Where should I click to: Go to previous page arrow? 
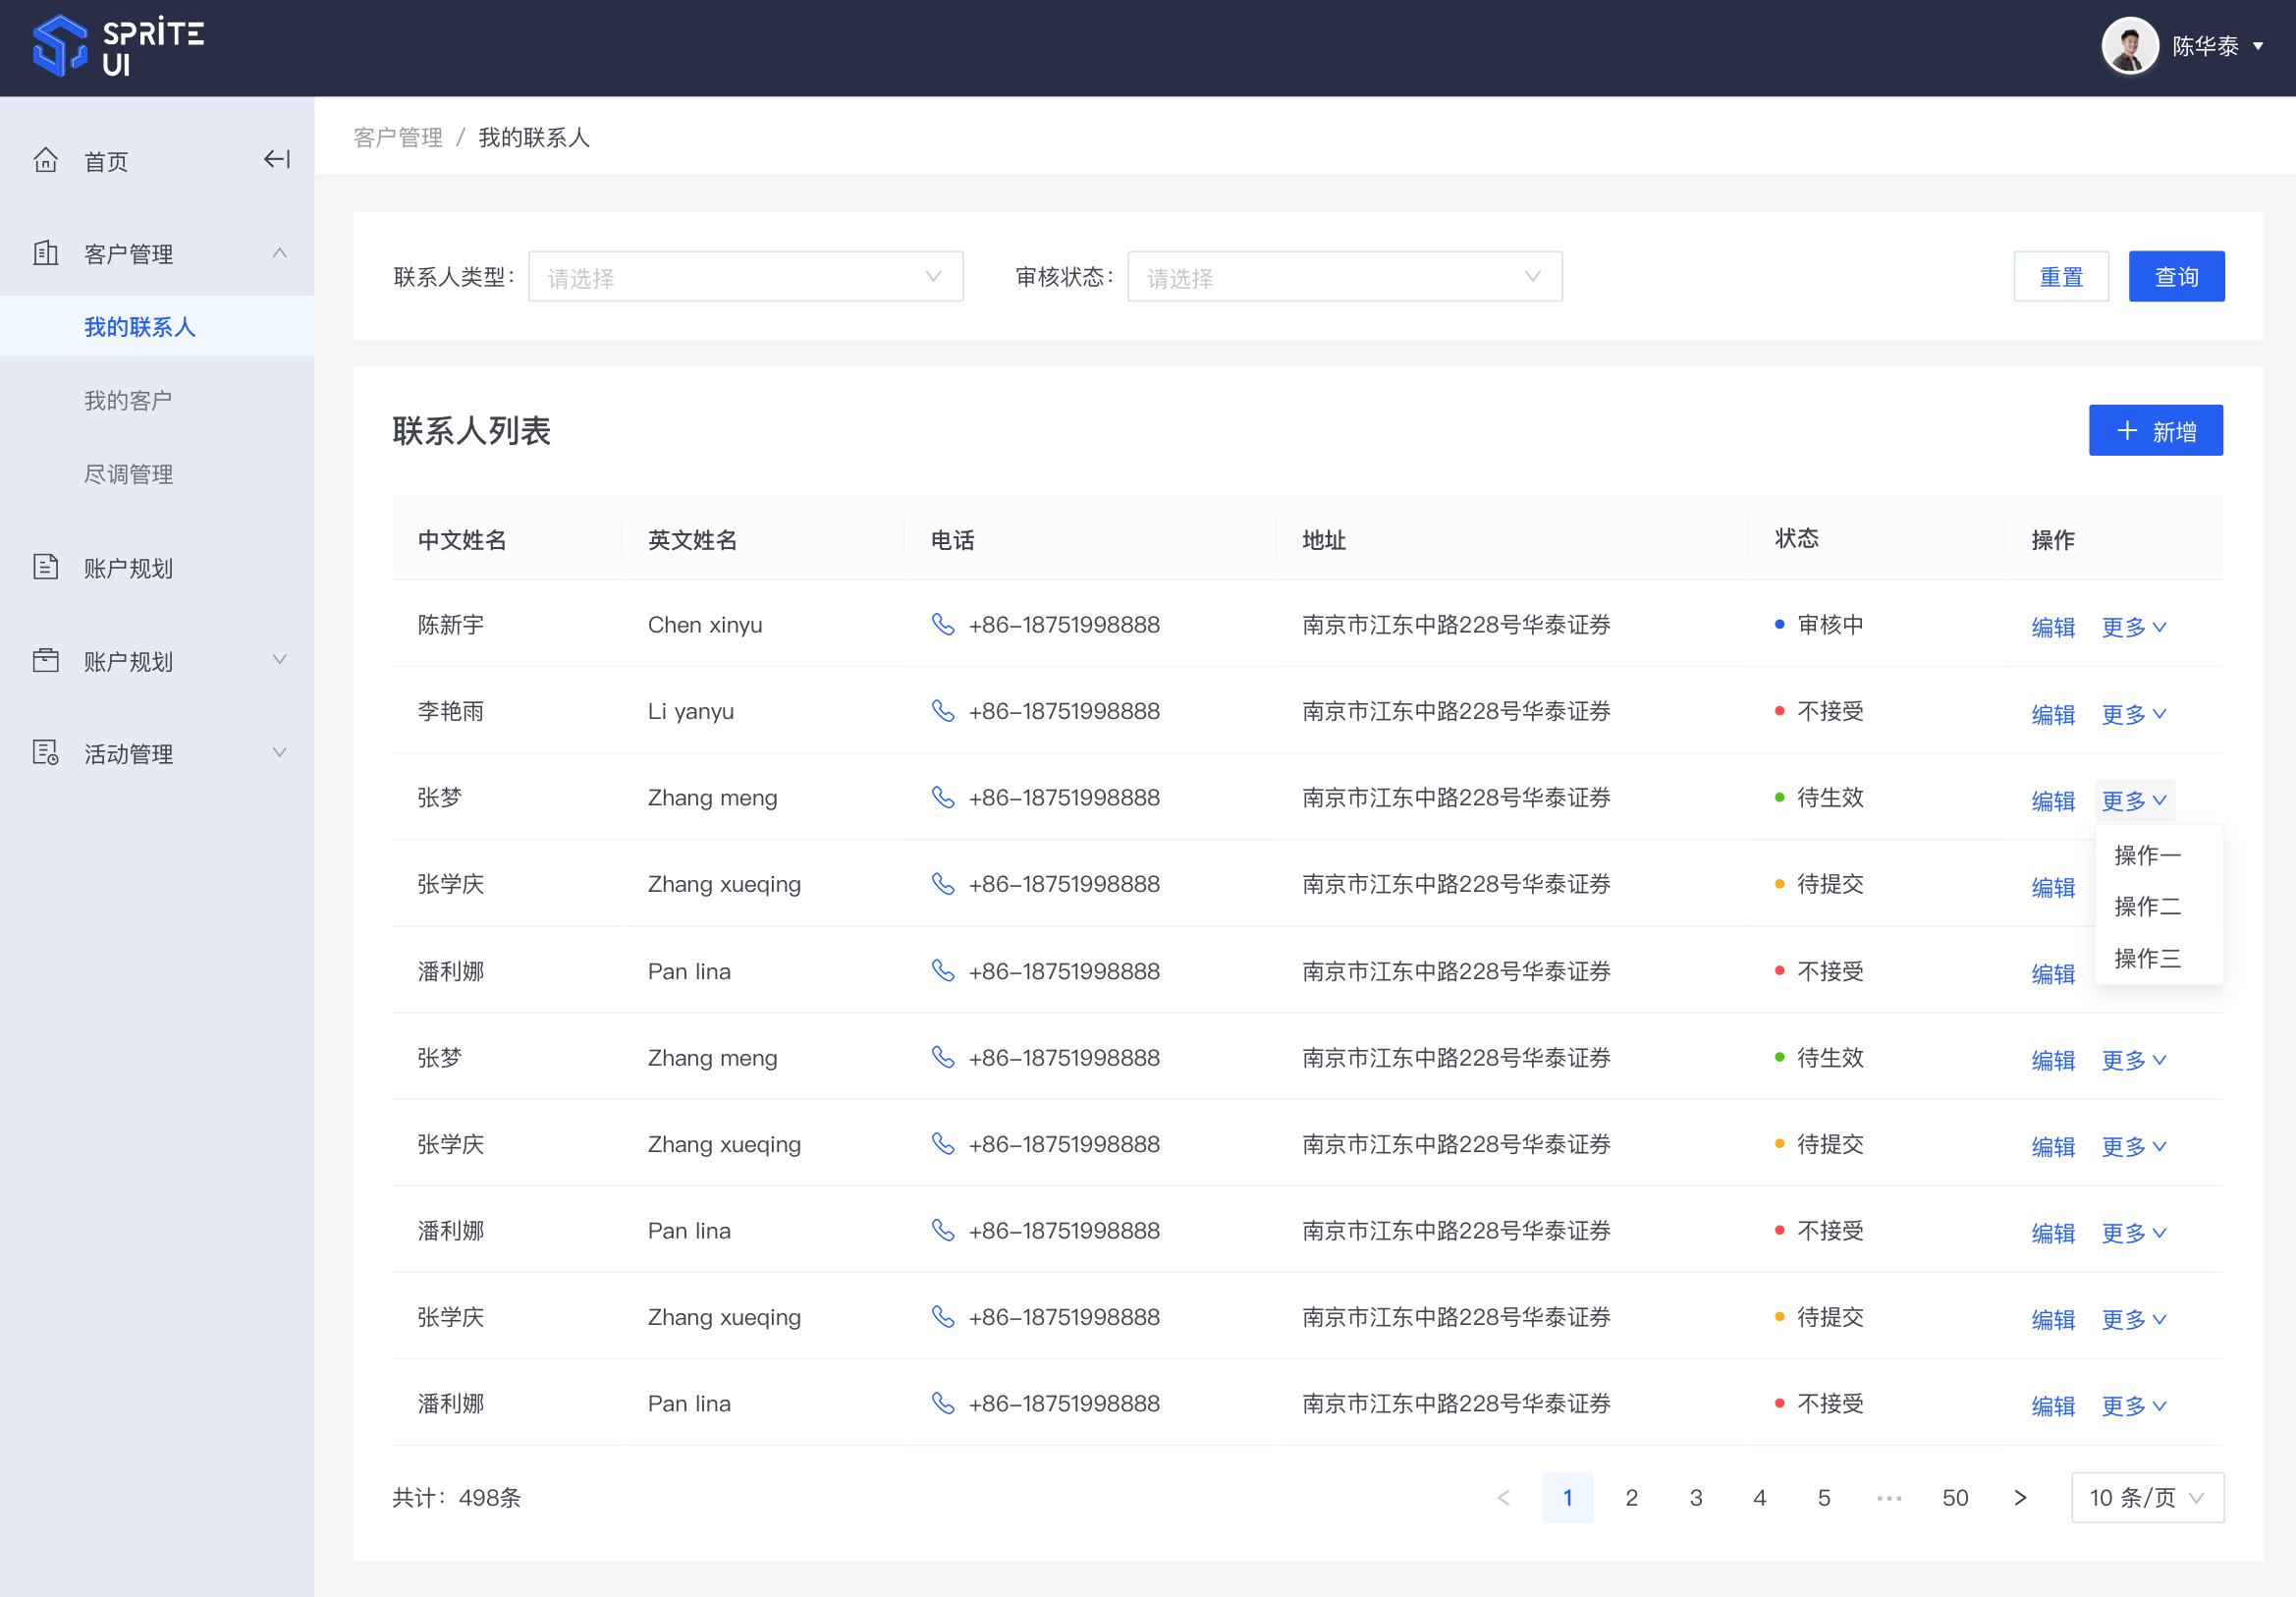[x=1504, y=1497]
